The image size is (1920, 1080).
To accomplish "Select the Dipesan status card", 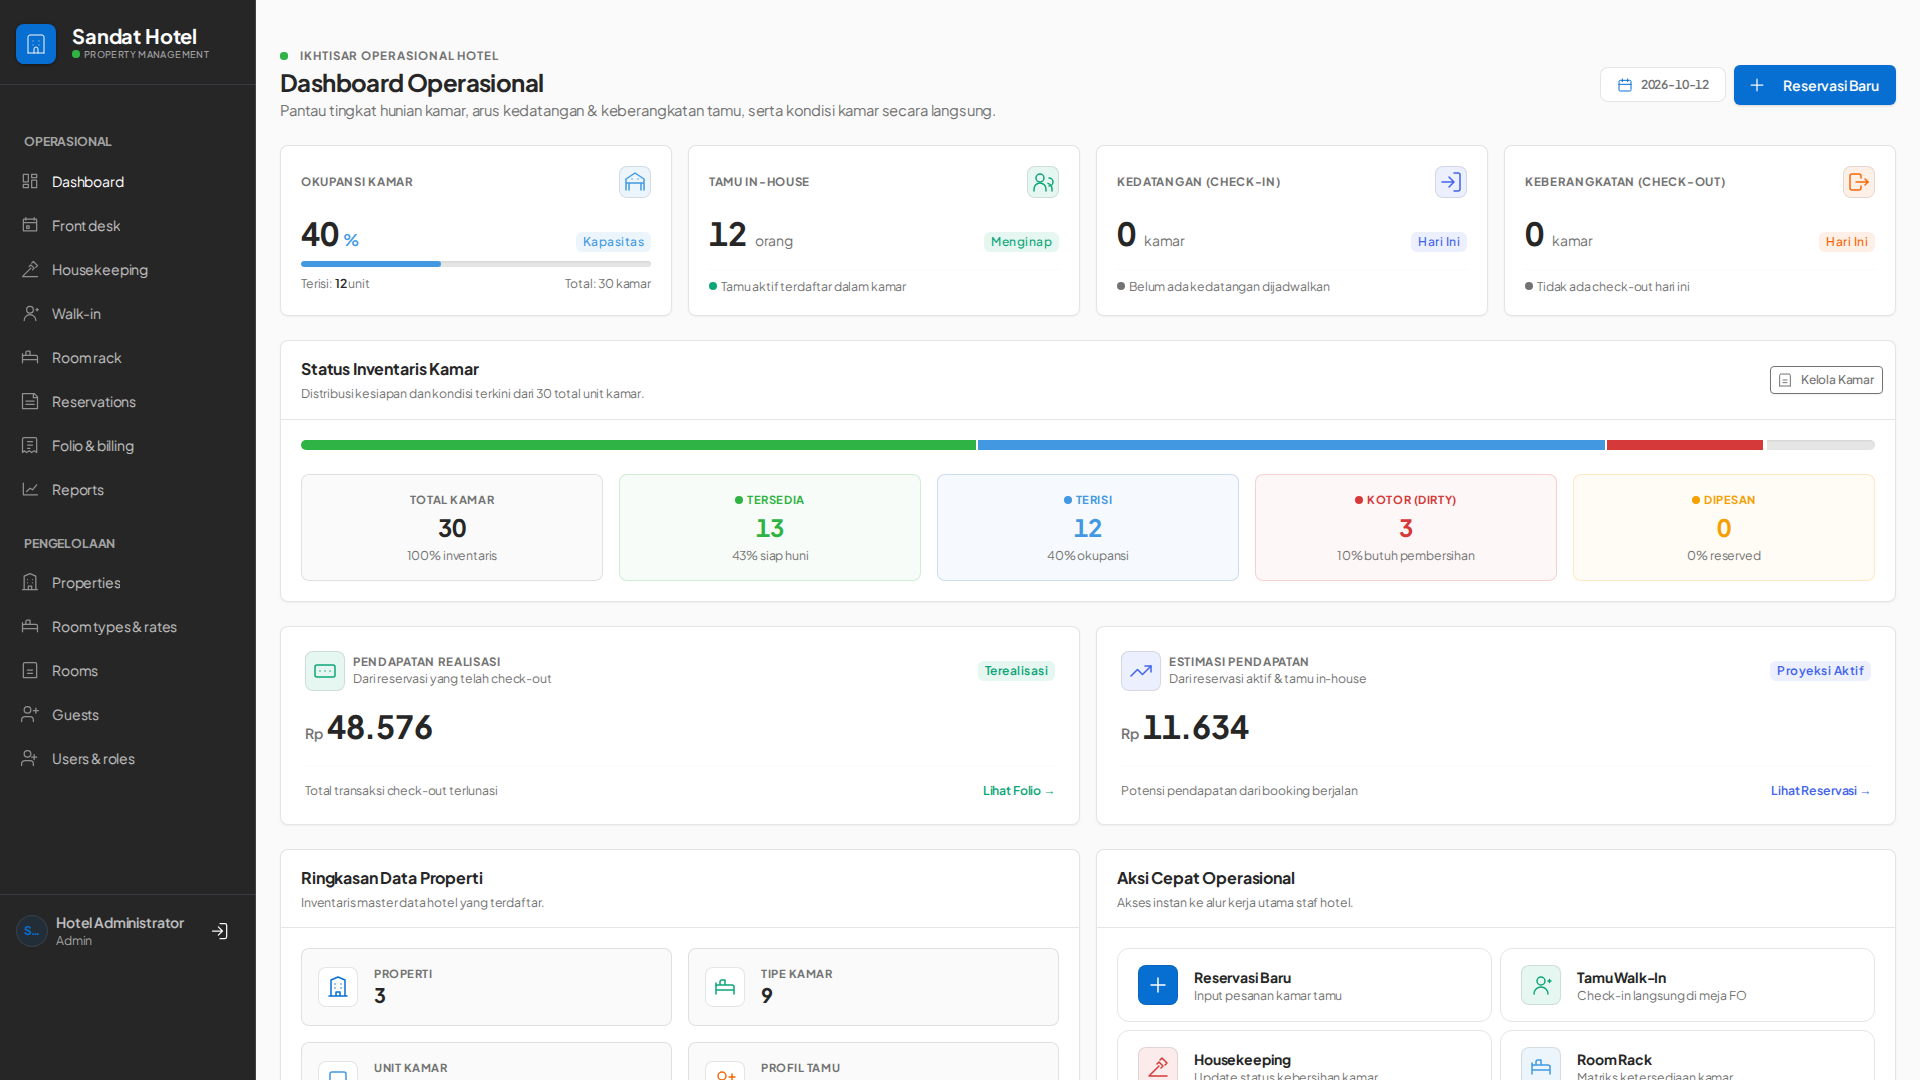I will [1724, 528].
